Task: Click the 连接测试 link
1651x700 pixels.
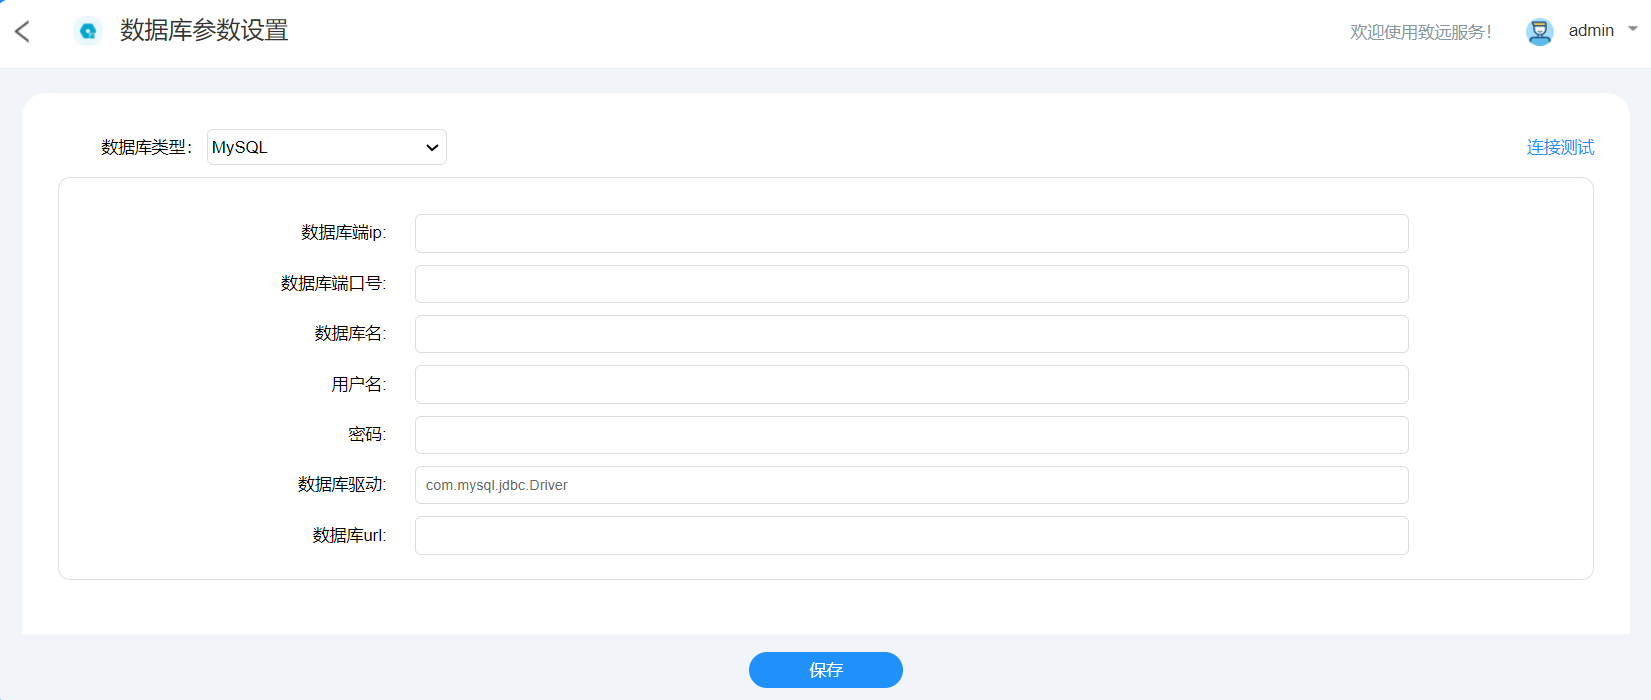Action: tap(1560, 148)
